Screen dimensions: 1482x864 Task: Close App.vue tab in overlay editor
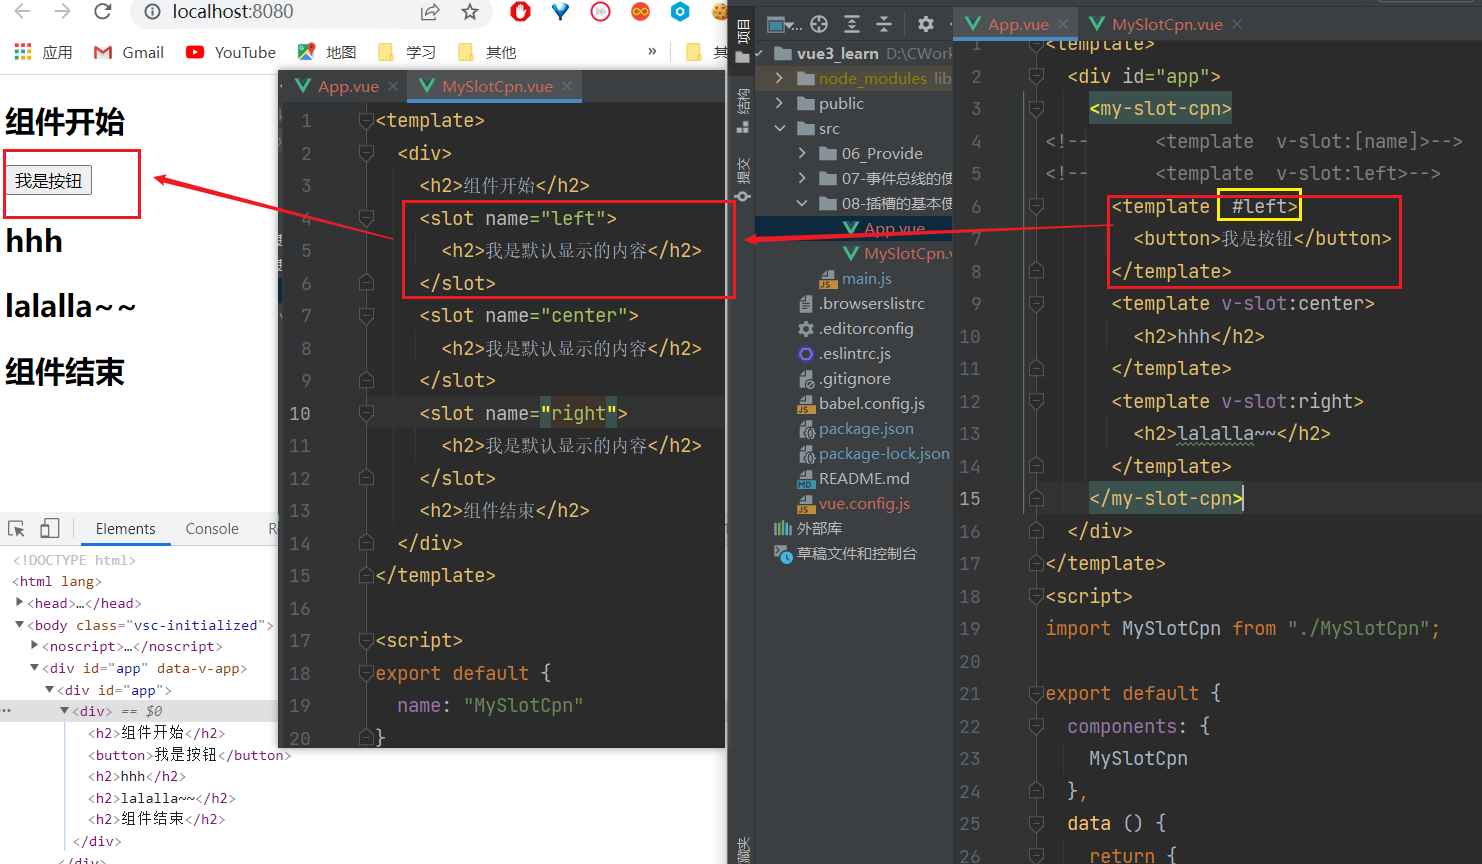tap(393, 86)
